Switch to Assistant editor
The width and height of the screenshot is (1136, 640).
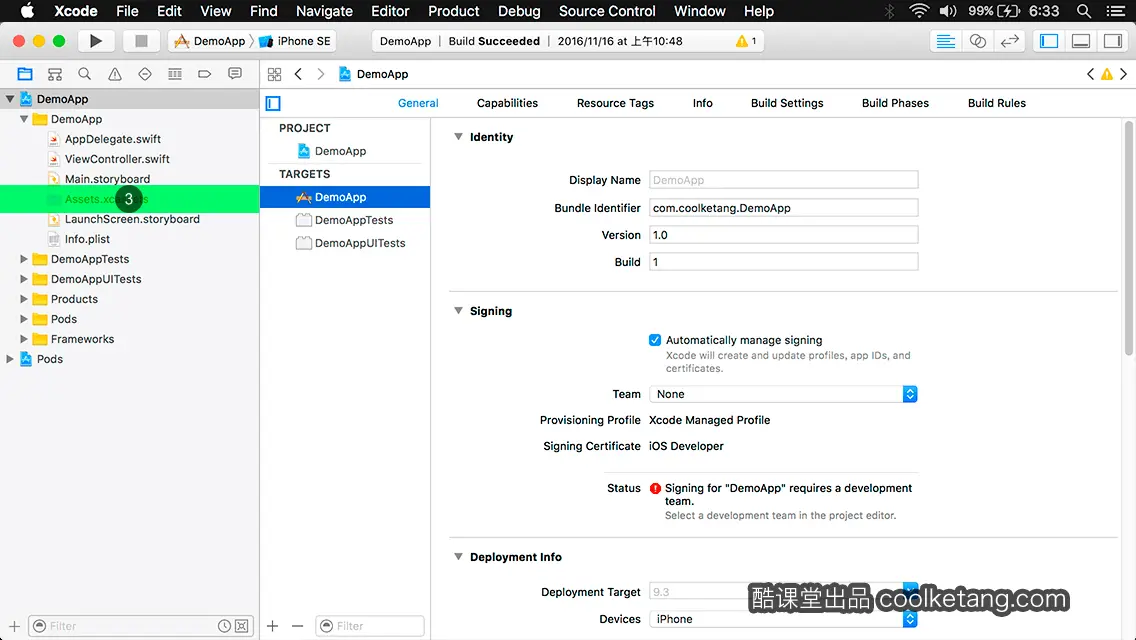pos(977,41)
